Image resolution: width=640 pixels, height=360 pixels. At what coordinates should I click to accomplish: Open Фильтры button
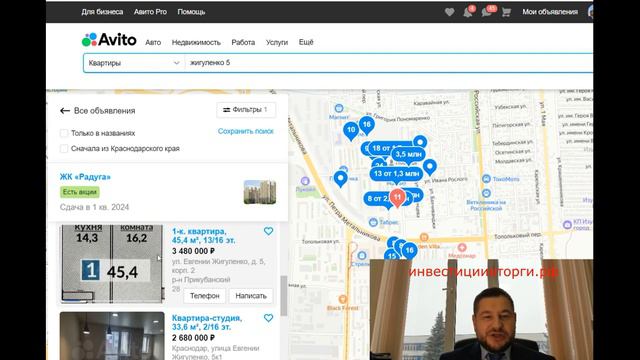pos(246,110)
